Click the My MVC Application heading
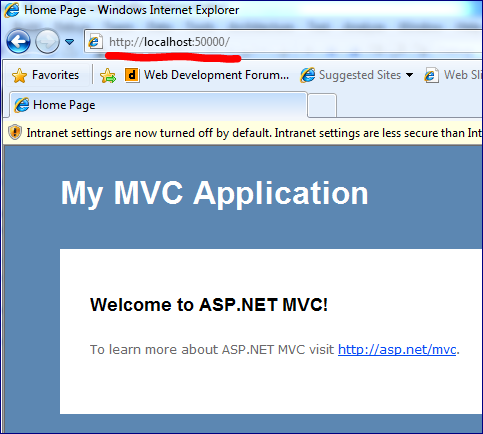Viewport: 483px width, 434px height. [x=214, y=193]
